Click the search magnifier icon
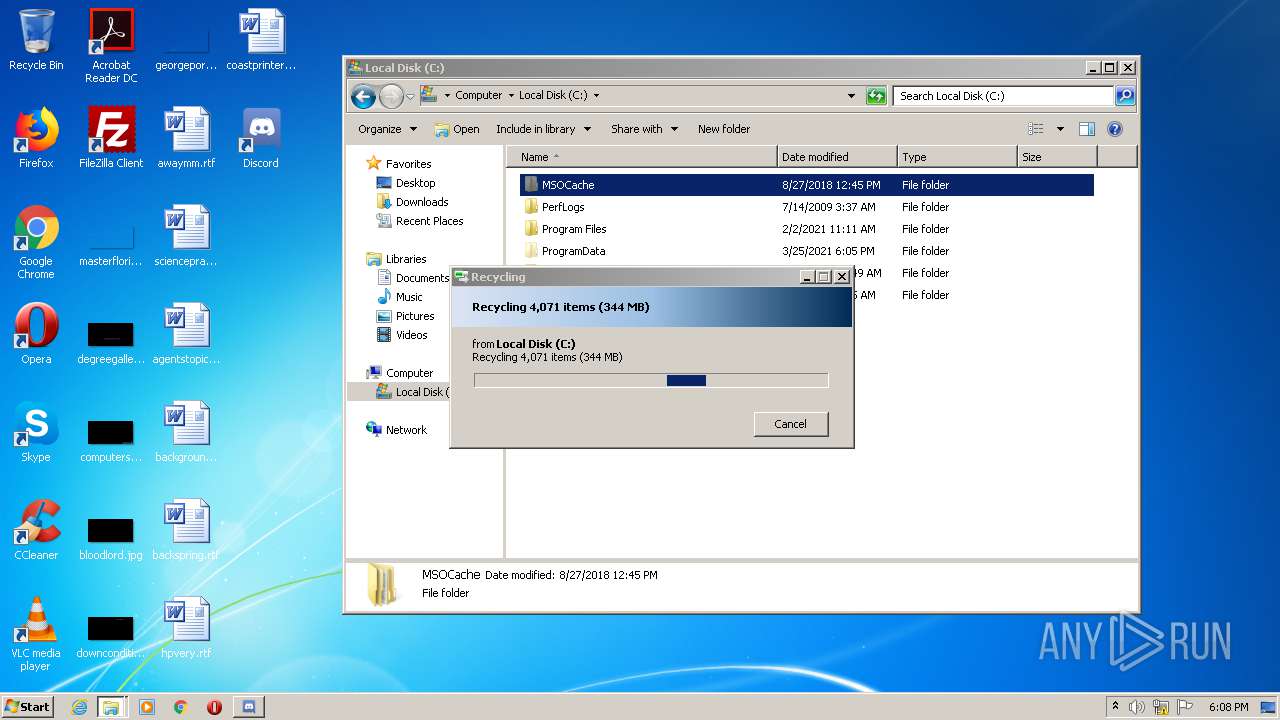 click(x=1125, y=96)
